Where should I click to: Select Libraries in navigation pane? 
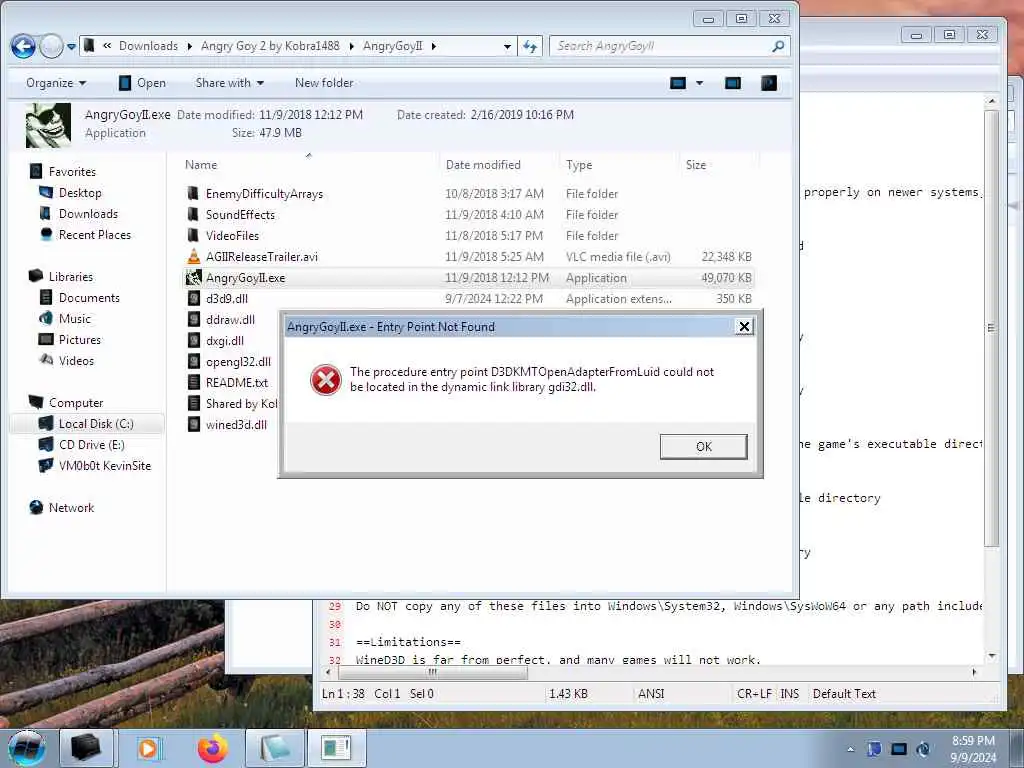[71, 277]
